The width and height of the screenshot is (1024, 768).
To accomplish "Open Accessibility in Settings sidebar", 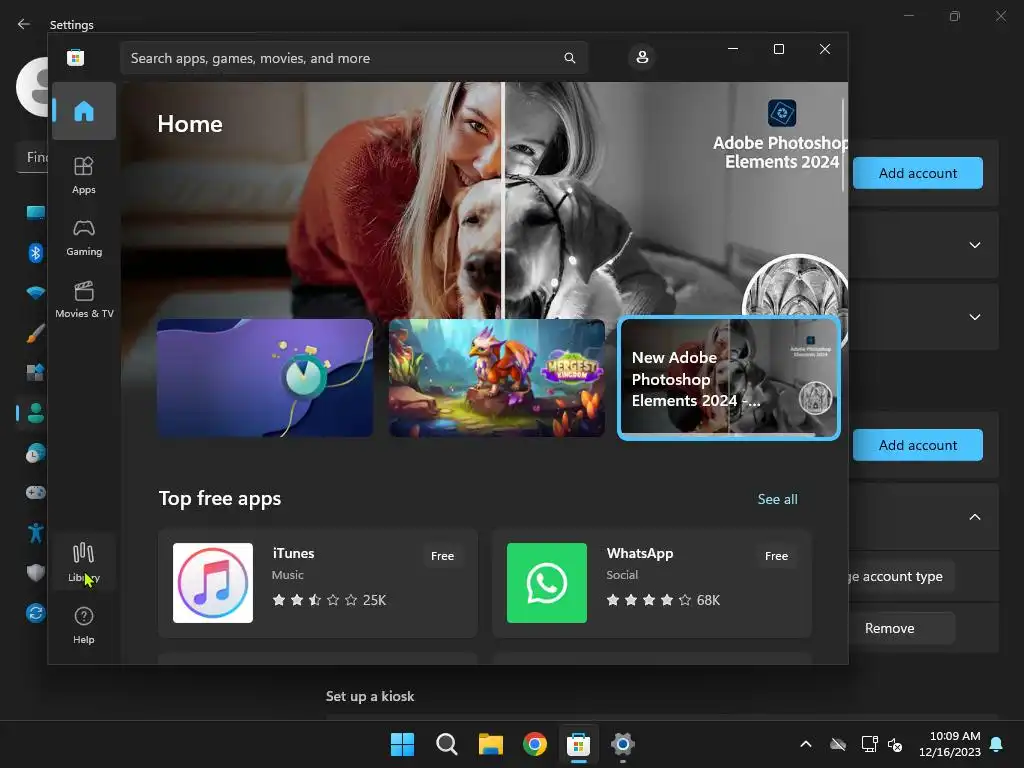I will click(x=35, y=533).
